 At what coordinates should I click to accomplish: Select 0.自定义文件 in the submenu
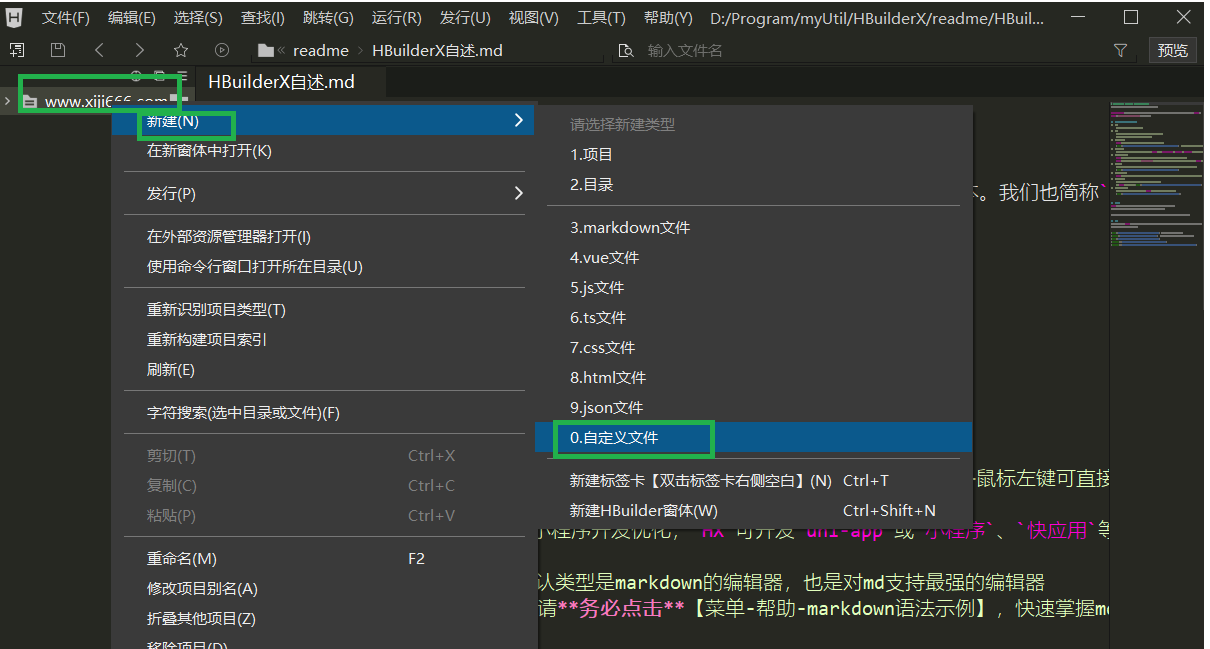[753, 438]
